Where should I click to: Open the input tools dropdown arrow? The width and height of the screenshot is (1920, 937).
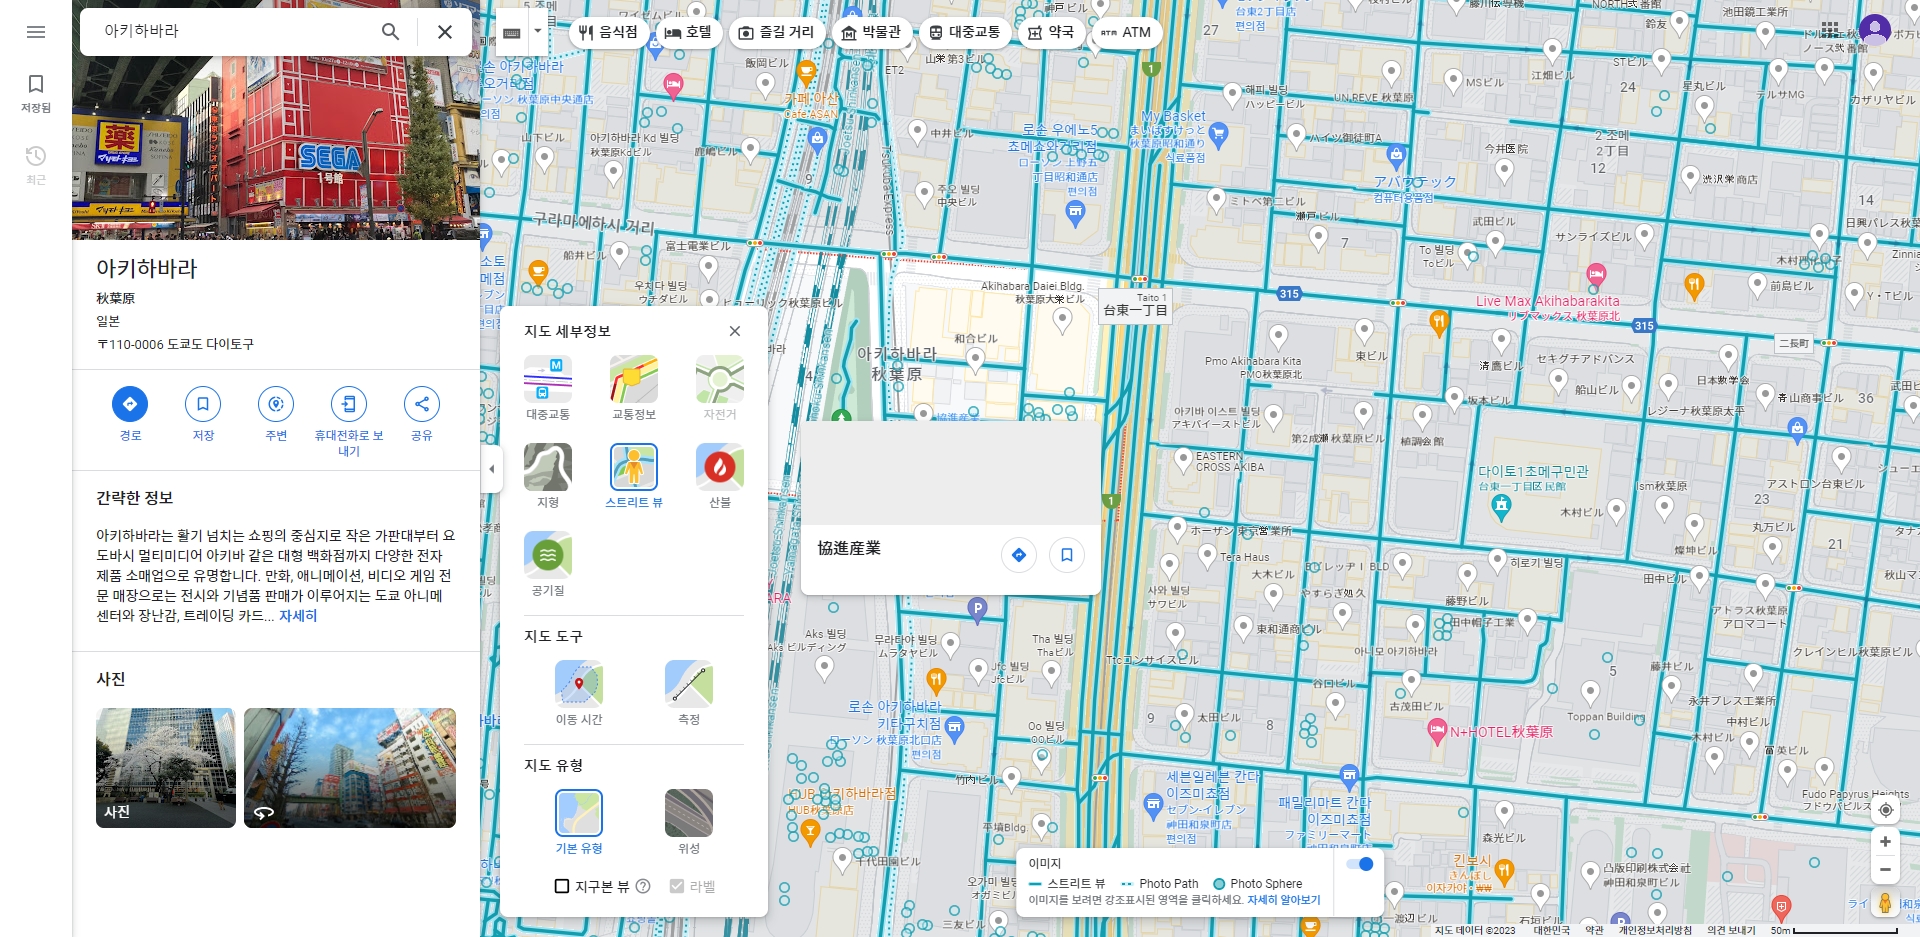(x=538, y=31)
